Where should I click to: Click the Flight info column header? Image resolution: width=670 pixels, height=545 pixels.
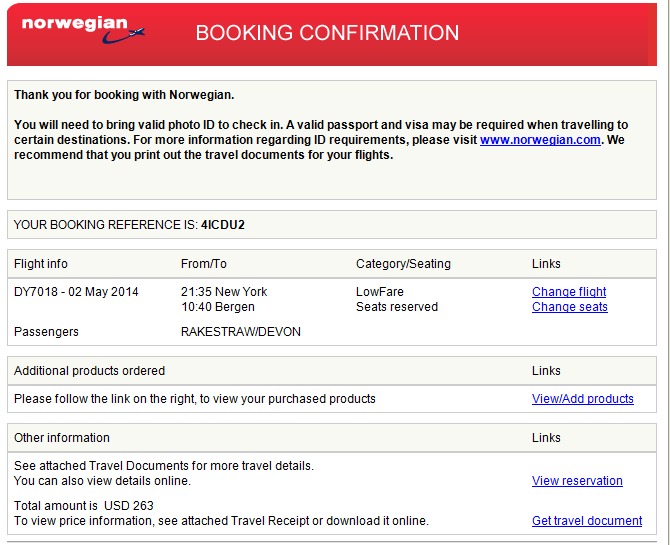point(41,264)
